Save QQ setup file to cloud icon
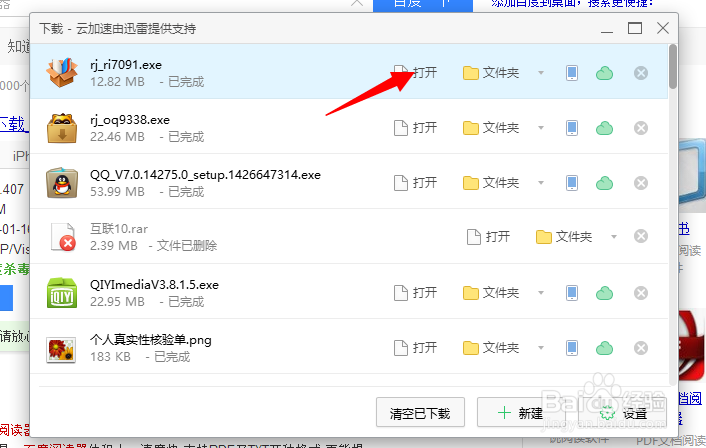The width and height of the screenshot is (706, 448). pos(604,183)
